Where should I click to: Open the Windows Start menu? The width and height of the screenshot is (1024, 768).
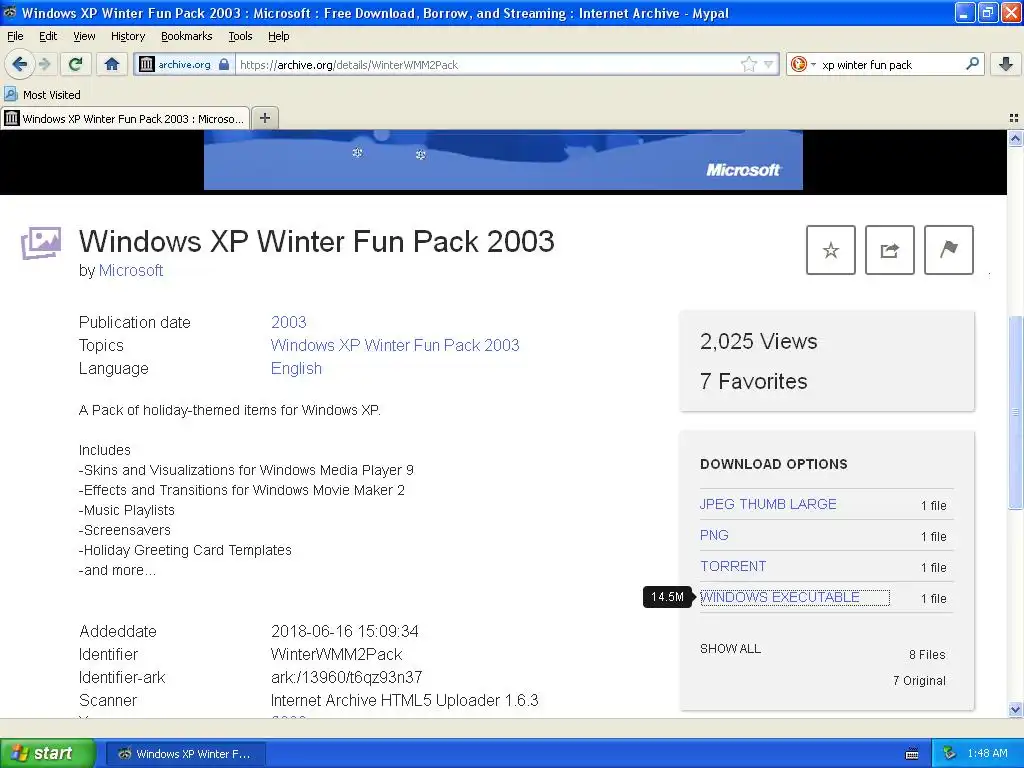(x=47, y=753)
